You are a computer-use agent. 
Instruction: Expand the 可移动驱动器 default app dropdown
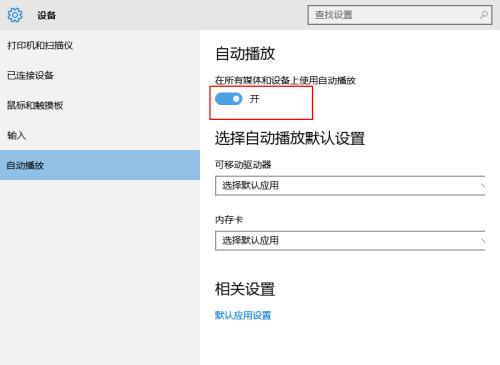tap(350, 186)
